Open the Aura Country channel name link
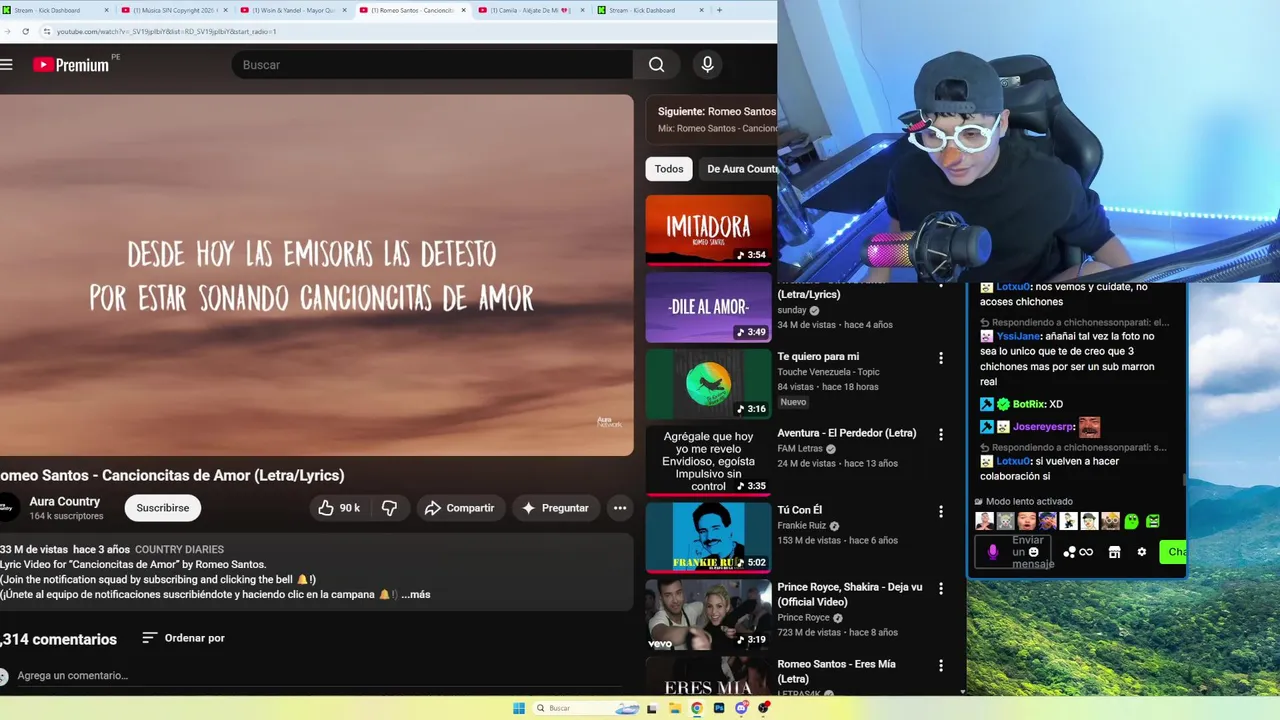This screenshot has height=720, width=1280. tap(65, 501)
